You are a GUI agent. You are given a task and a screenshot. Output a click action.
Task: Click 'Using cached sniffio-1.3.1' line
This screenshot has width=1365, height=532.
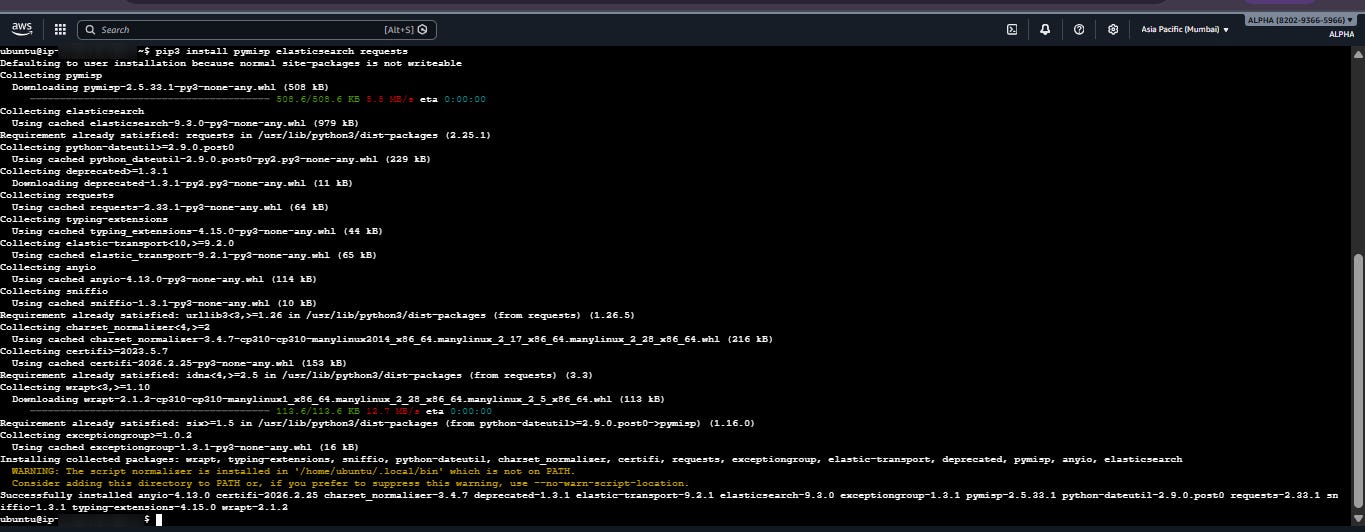(x=164, y=303)
